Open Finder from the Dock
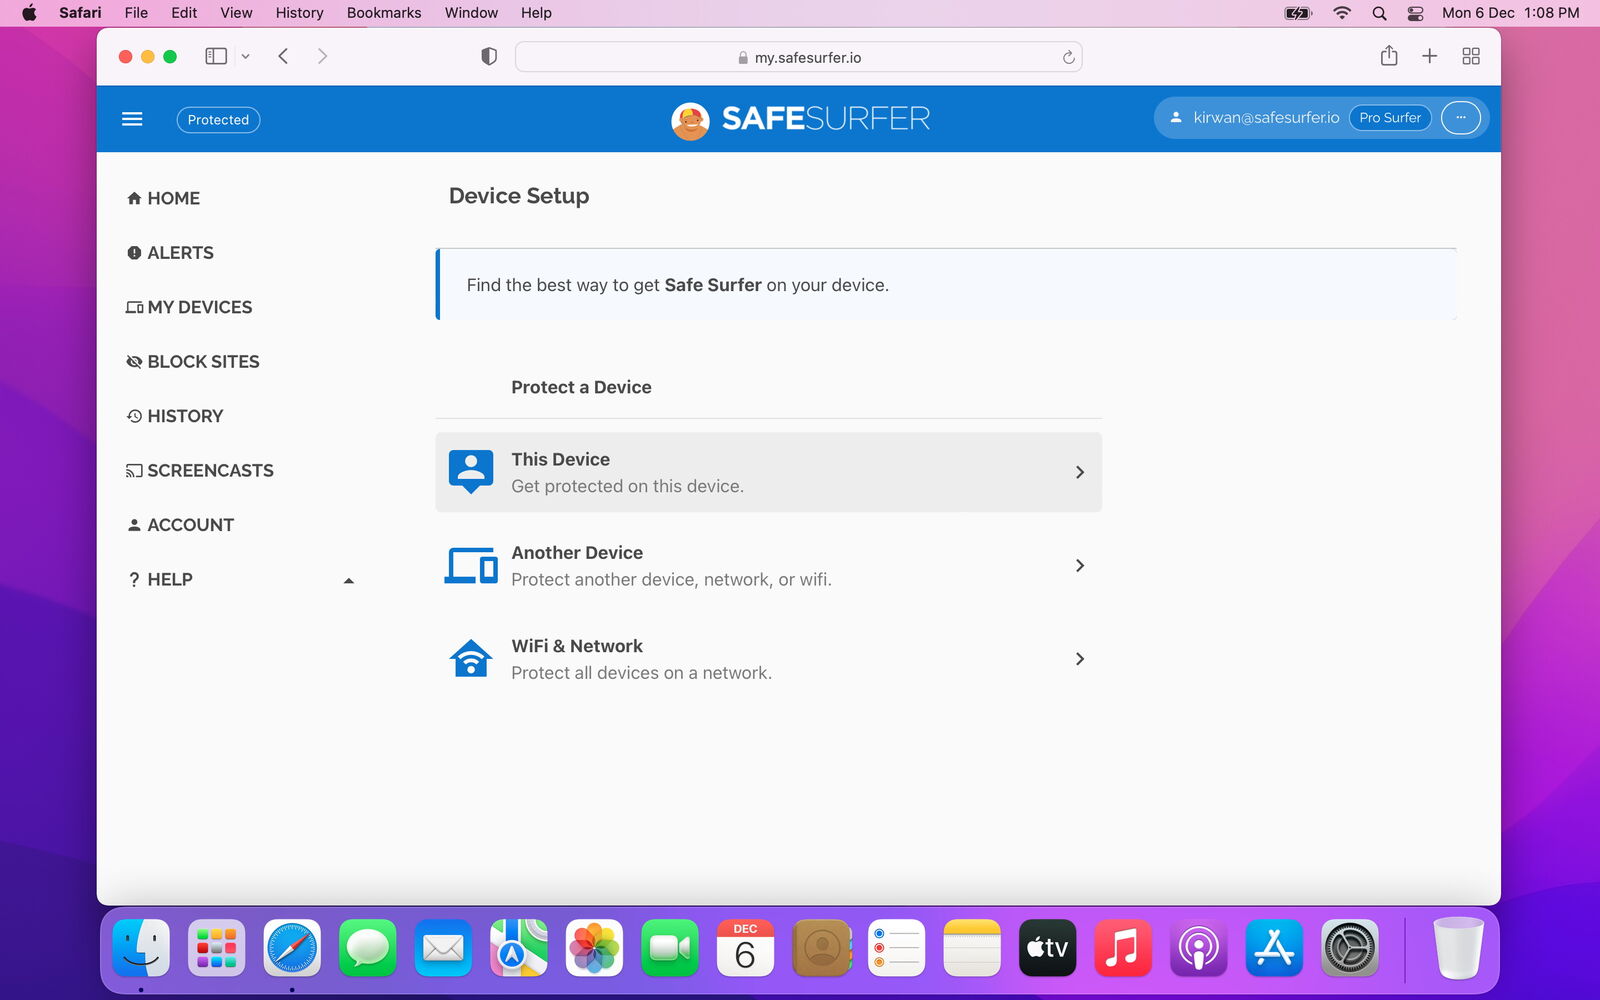This screenshot has width=1600, height=1000. 141,947
